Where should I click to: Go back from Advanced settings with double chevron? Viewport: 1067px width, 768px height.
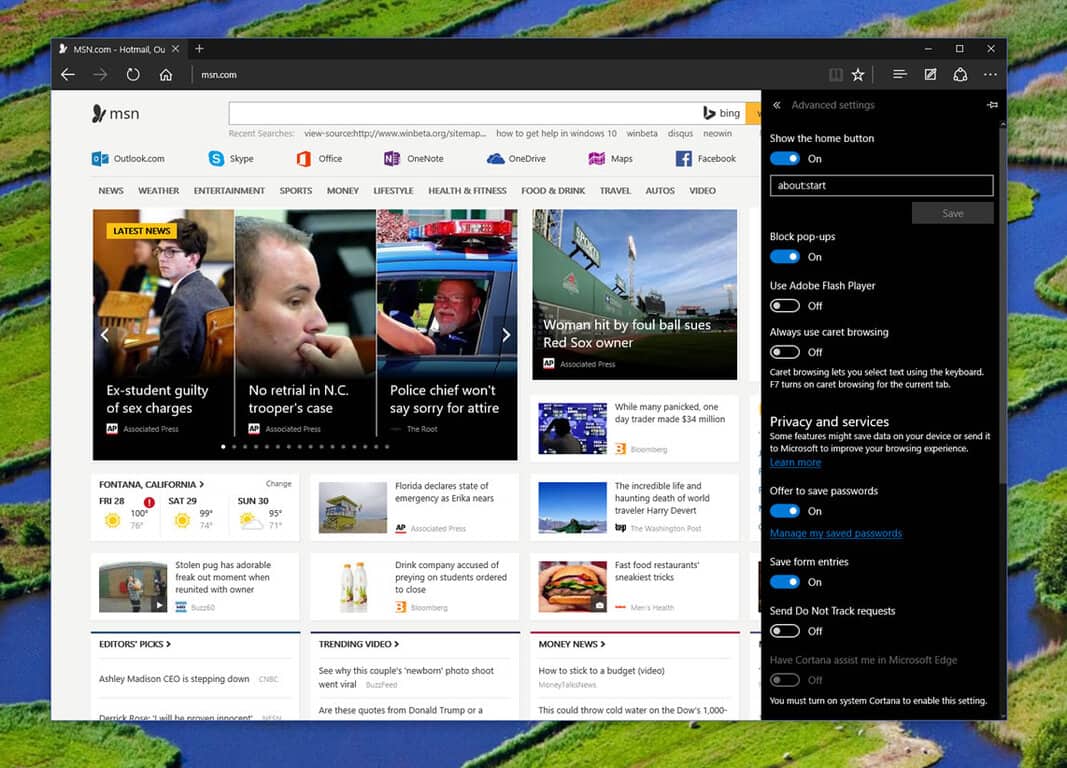776,105
